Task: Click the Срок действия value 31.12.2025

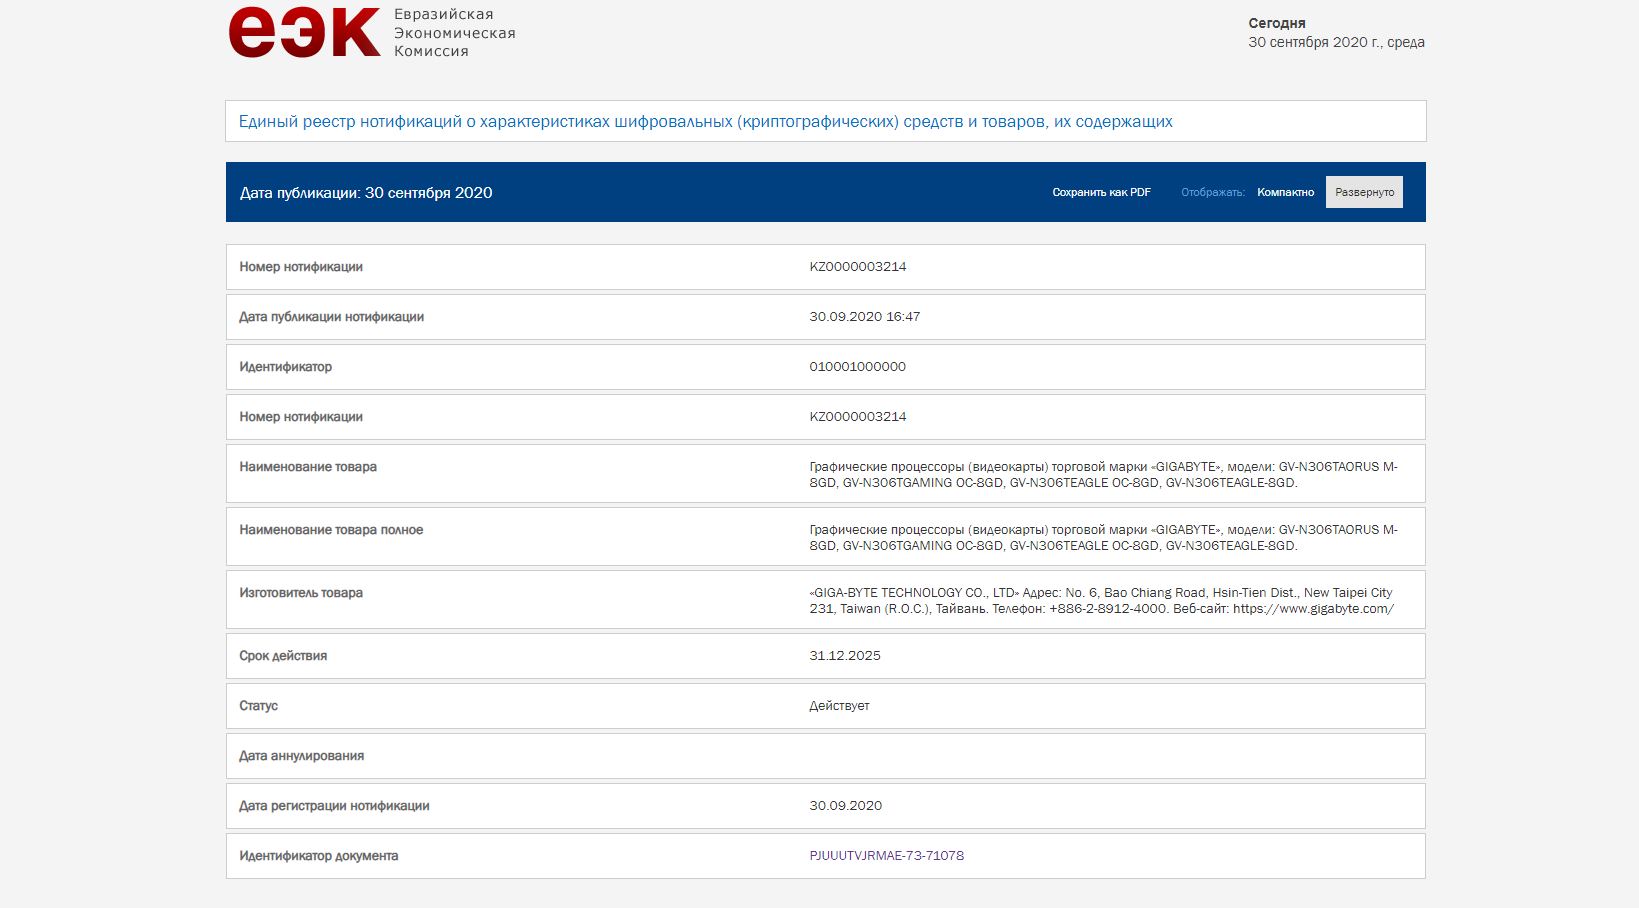Action: [x=845, y=656]
